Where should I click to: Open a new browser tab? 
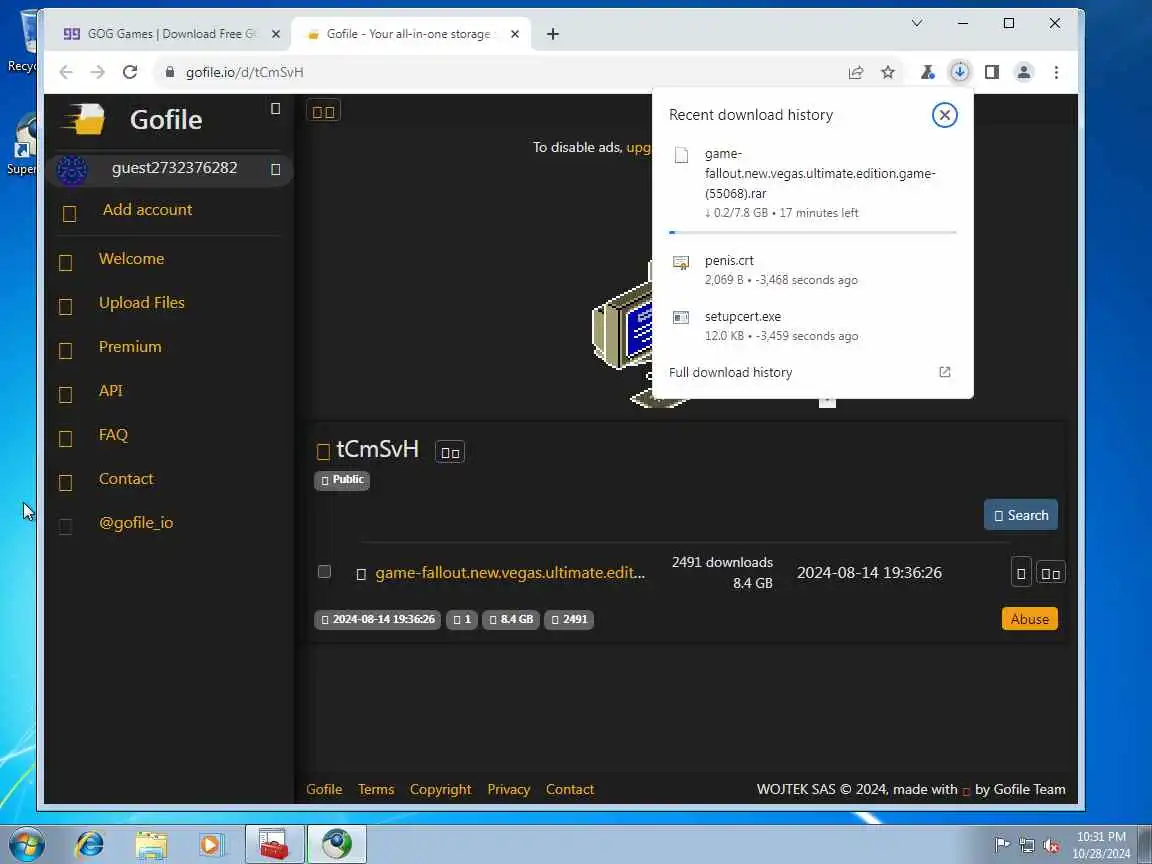point(553,34)
